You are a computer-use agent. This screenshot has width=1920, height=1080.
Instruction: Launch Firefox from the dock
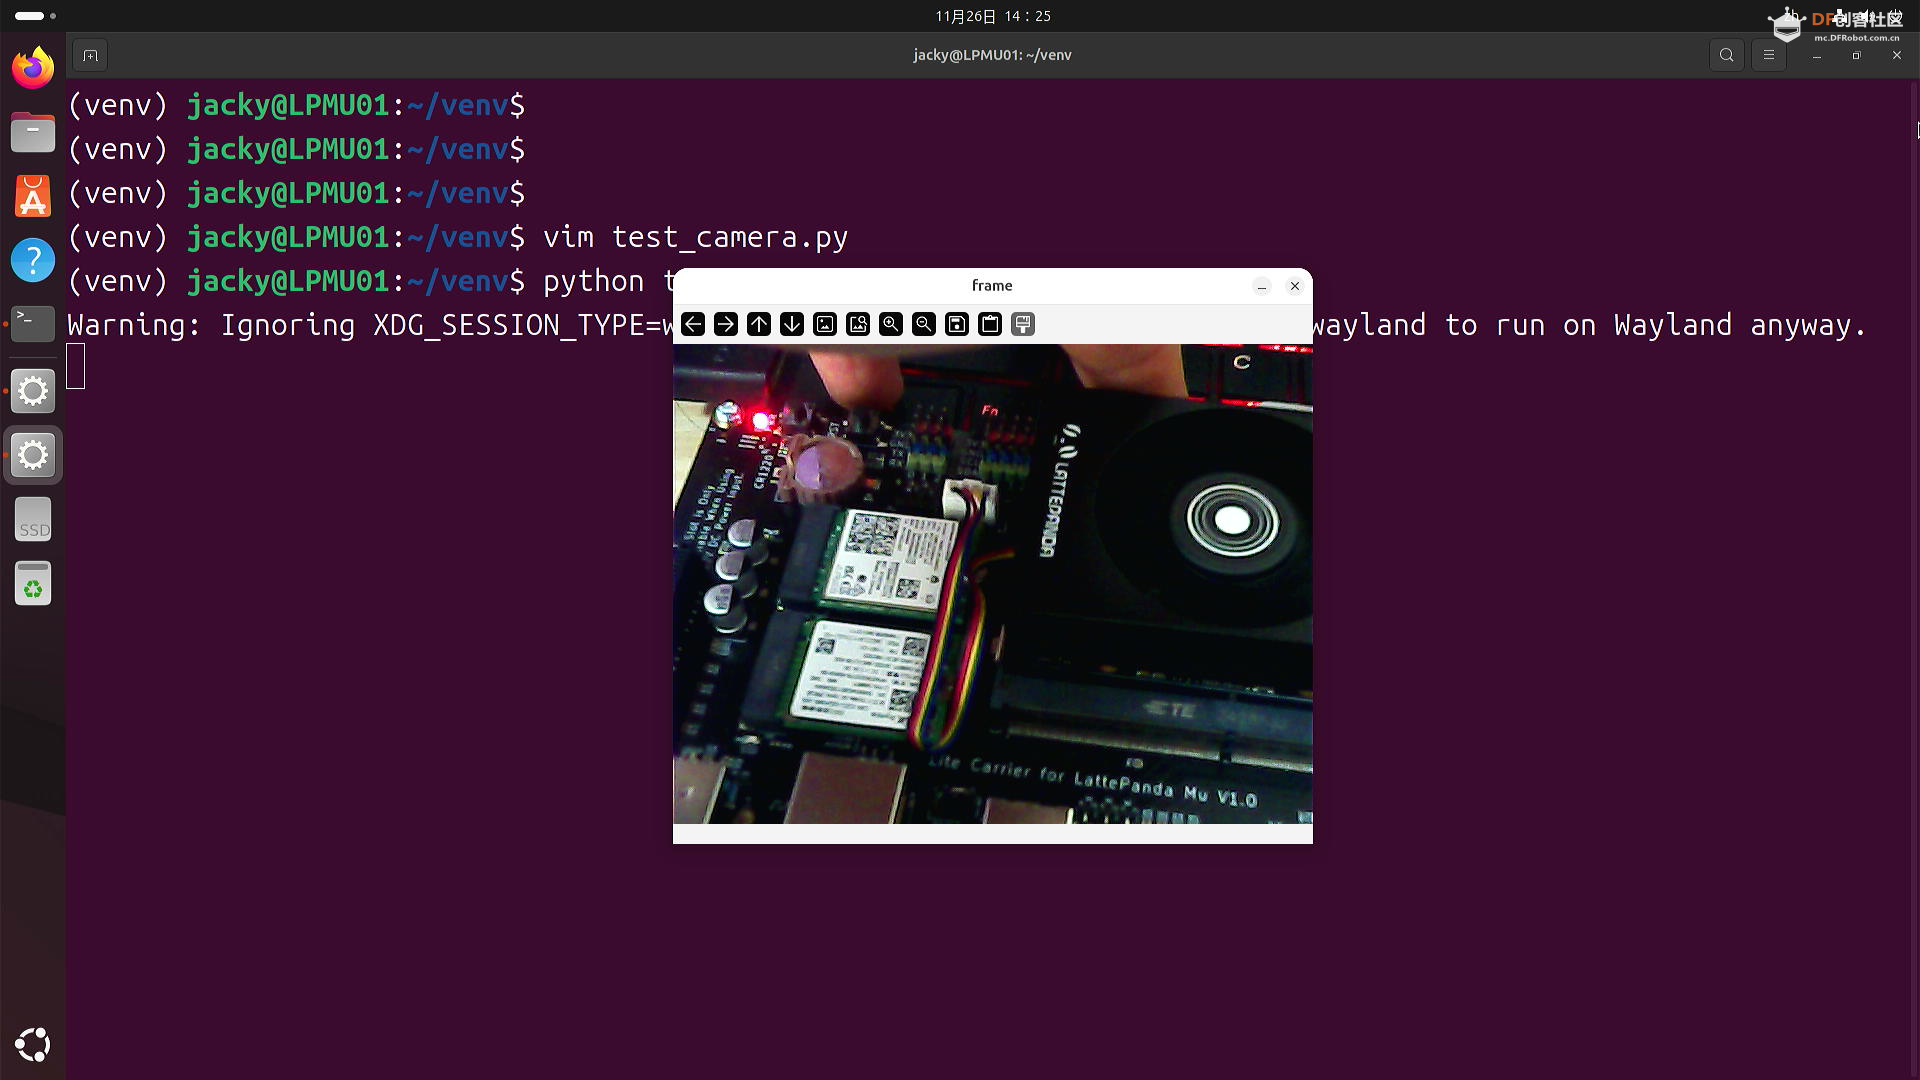[x=33, y=68]
